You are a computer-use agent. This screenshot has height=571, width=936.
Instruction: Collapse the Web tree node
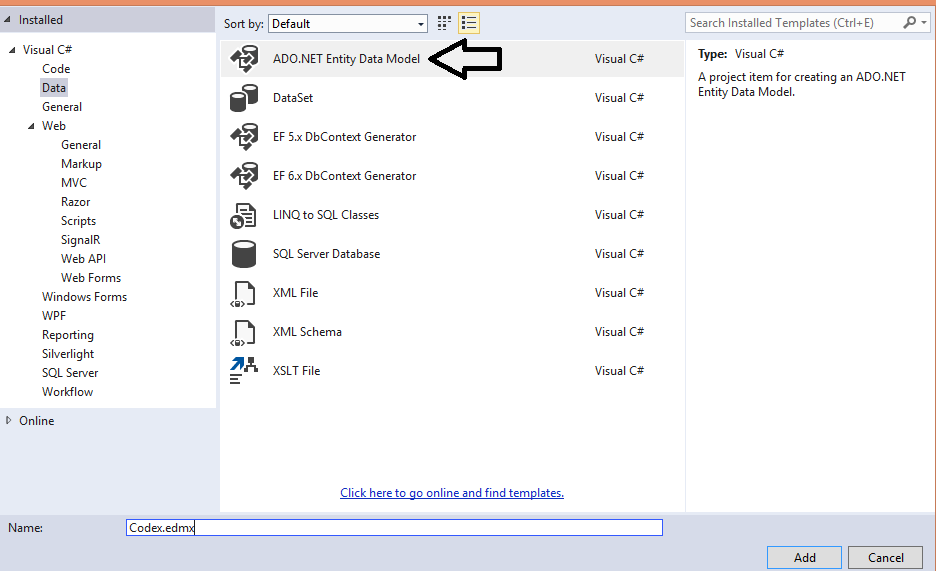[x=31, y=126]
